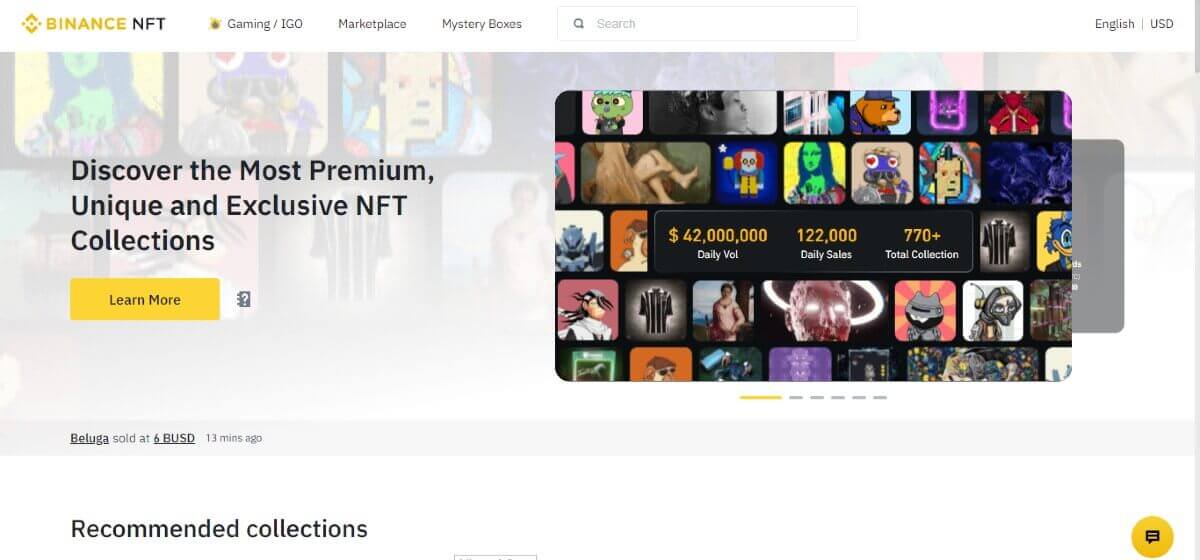
Task: Open the chat support bubble icon
Action: (x=1152, y=536)
